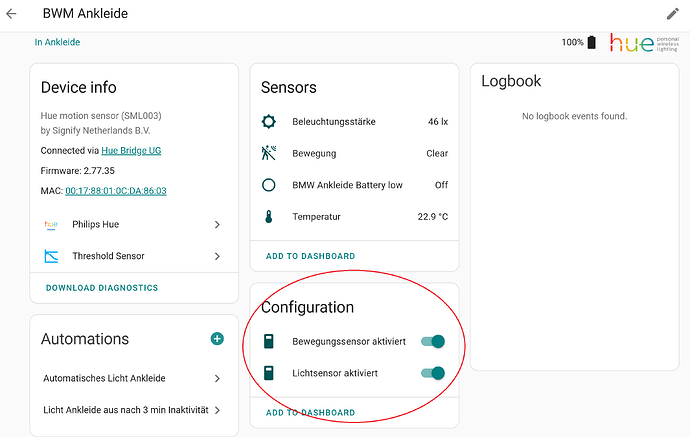Click Add to Dashboard under Configuration
The image size is (690, 437).
pyautogui.click(x=310, y=413)
